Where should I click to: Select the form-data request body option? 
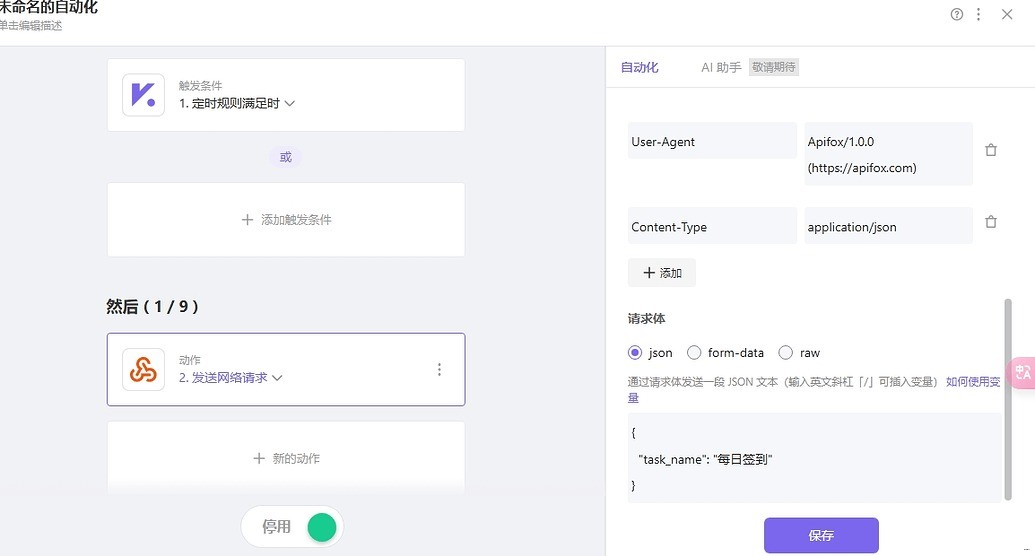694,352
